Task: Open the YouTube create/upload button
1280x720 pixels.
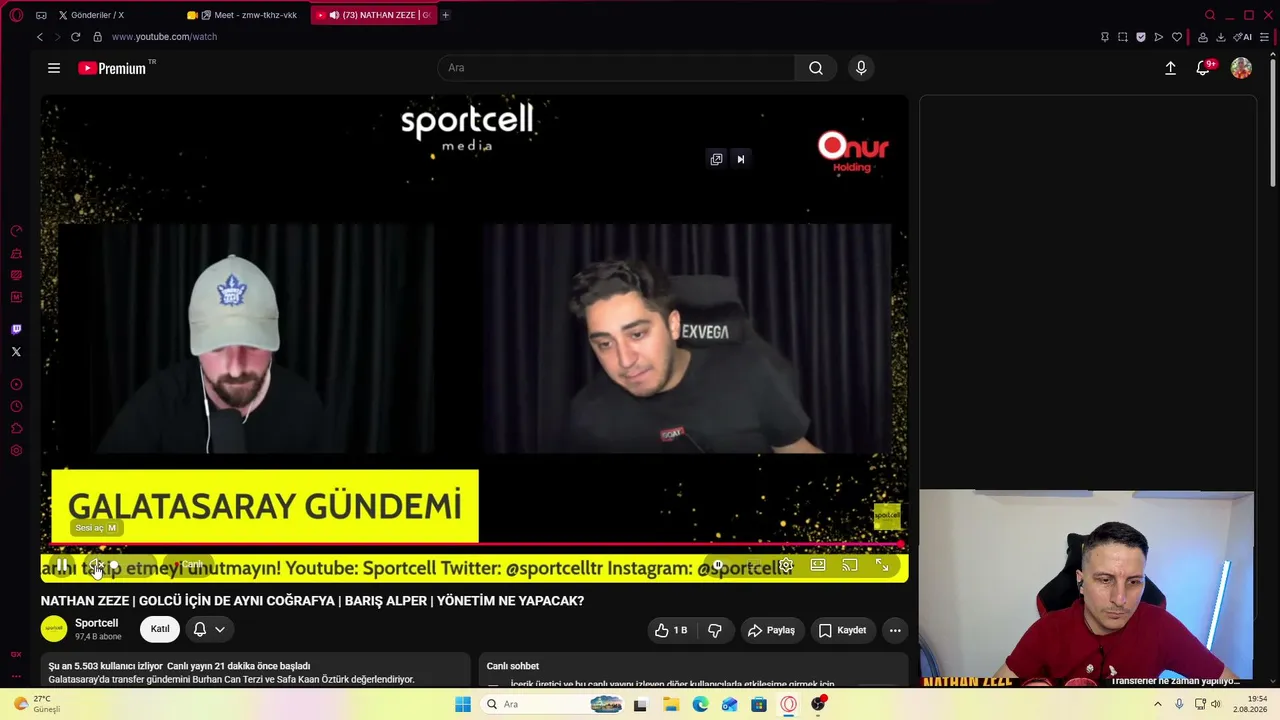Action: coord(1170,68)
